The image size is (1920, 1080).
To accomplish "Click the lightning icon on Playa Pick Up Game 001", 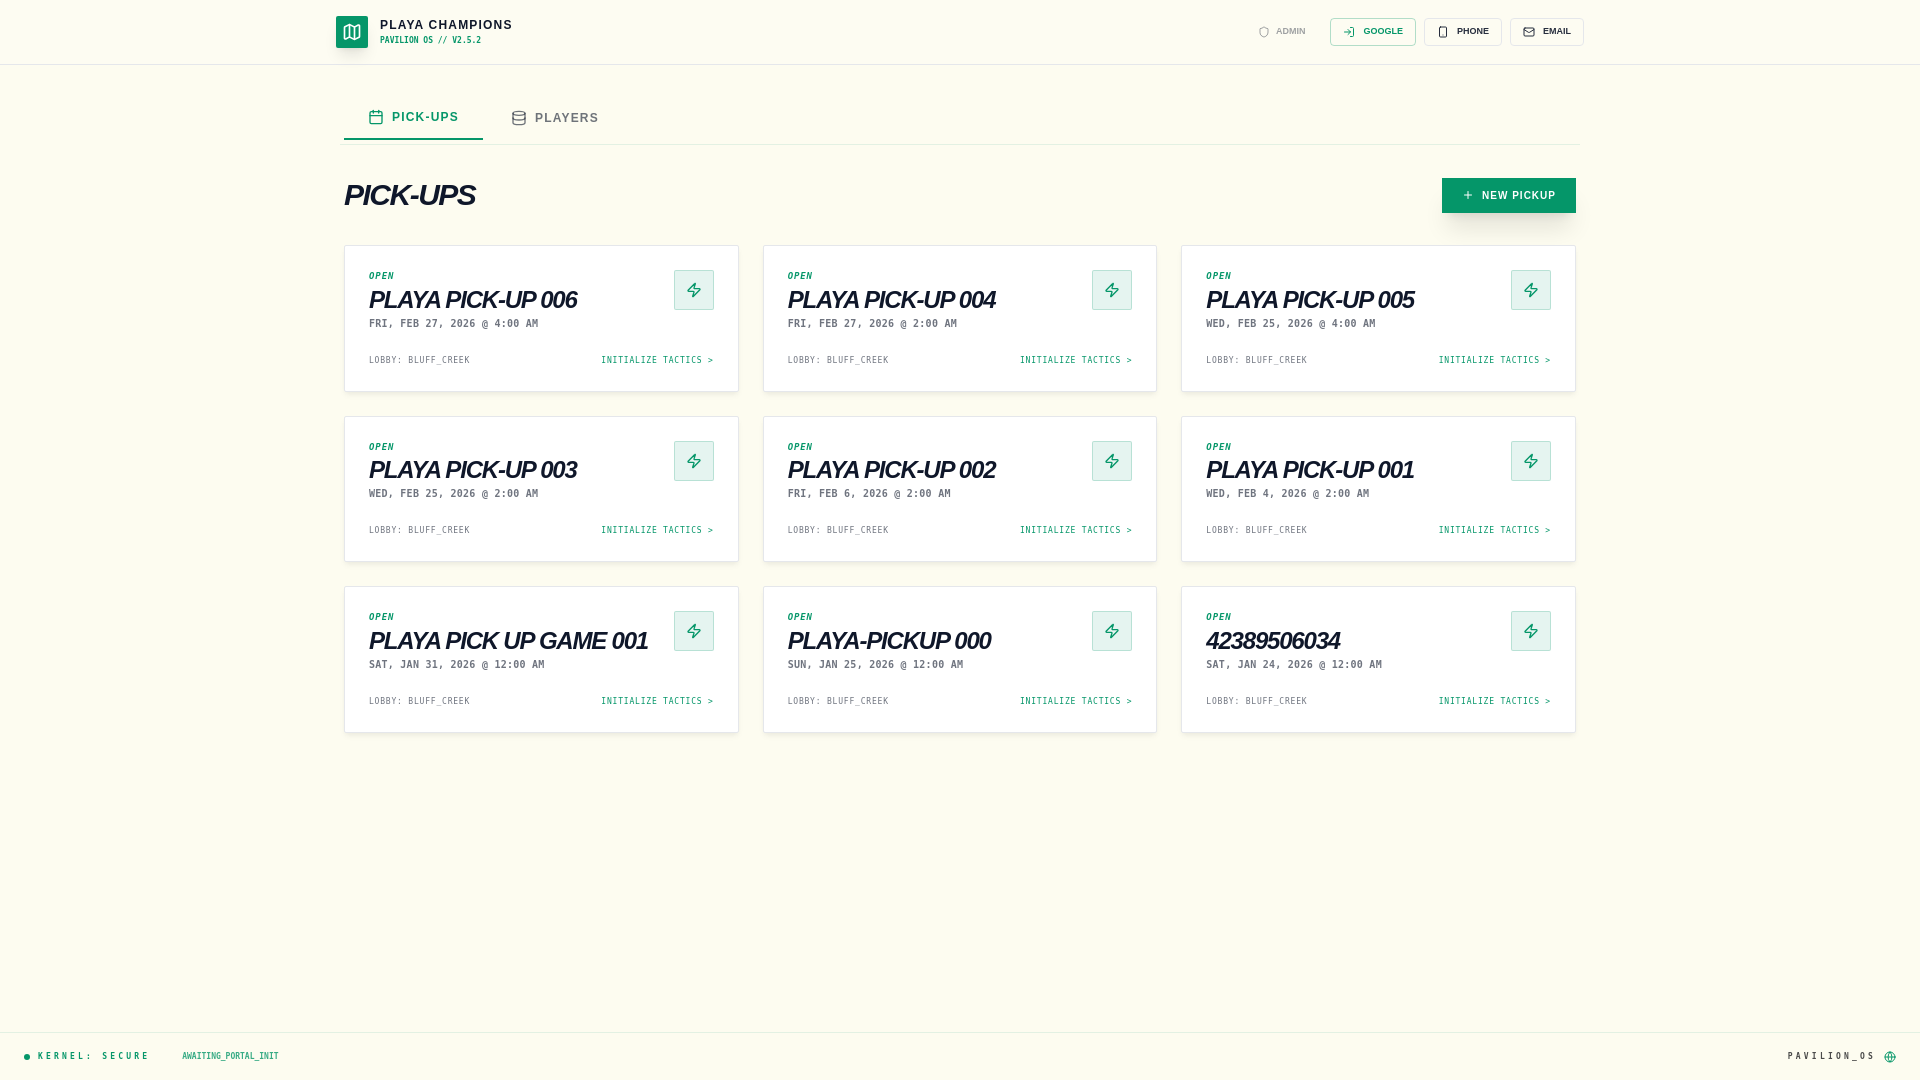I will [694, 631].
